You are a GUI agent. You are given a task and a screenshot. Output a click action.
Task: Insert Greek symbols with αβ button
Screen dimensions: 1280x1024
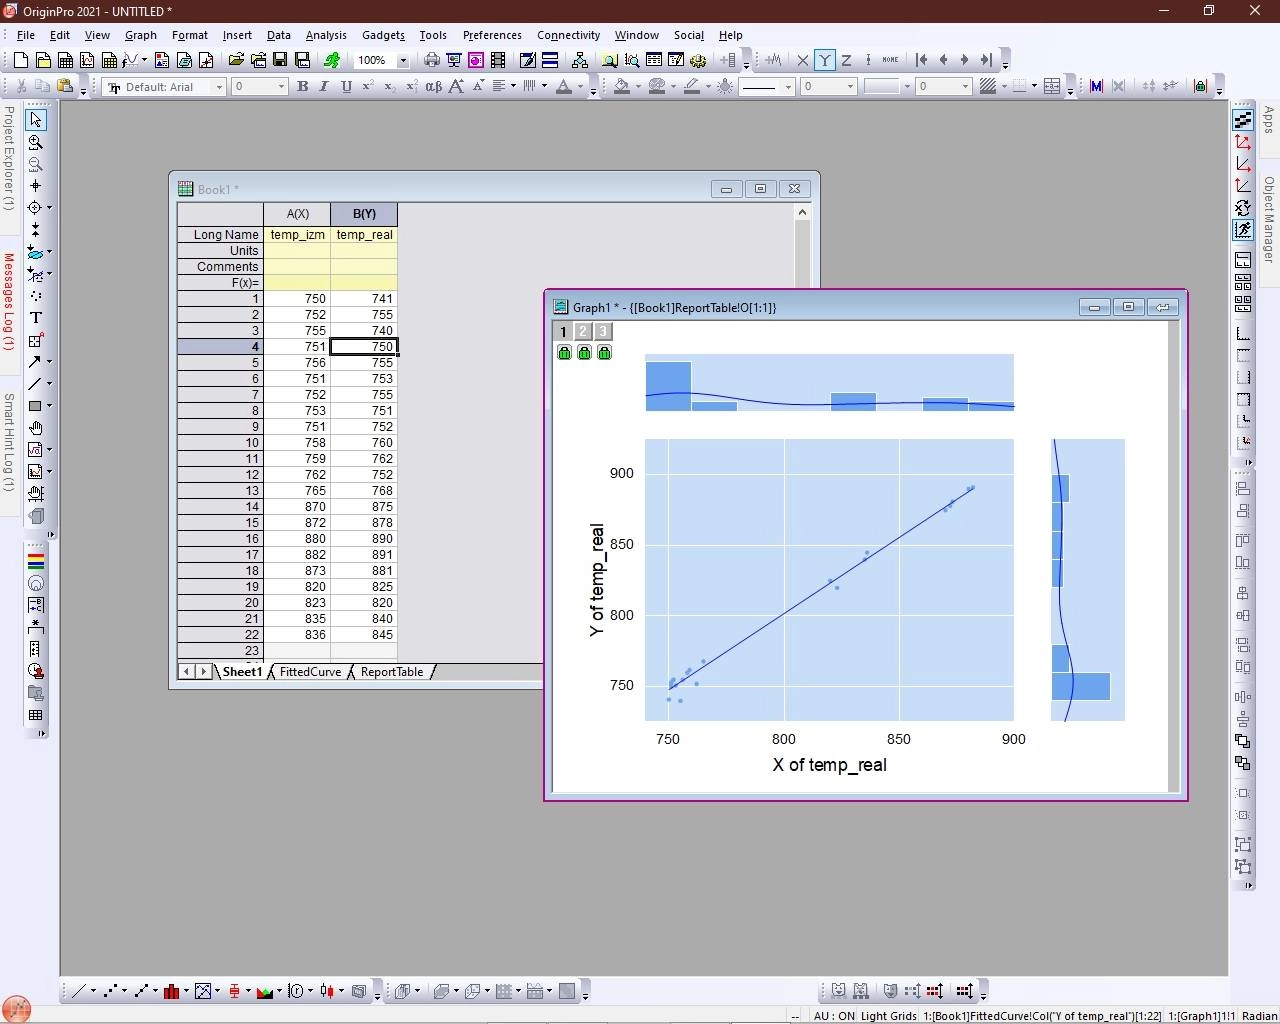pos(433,87)
